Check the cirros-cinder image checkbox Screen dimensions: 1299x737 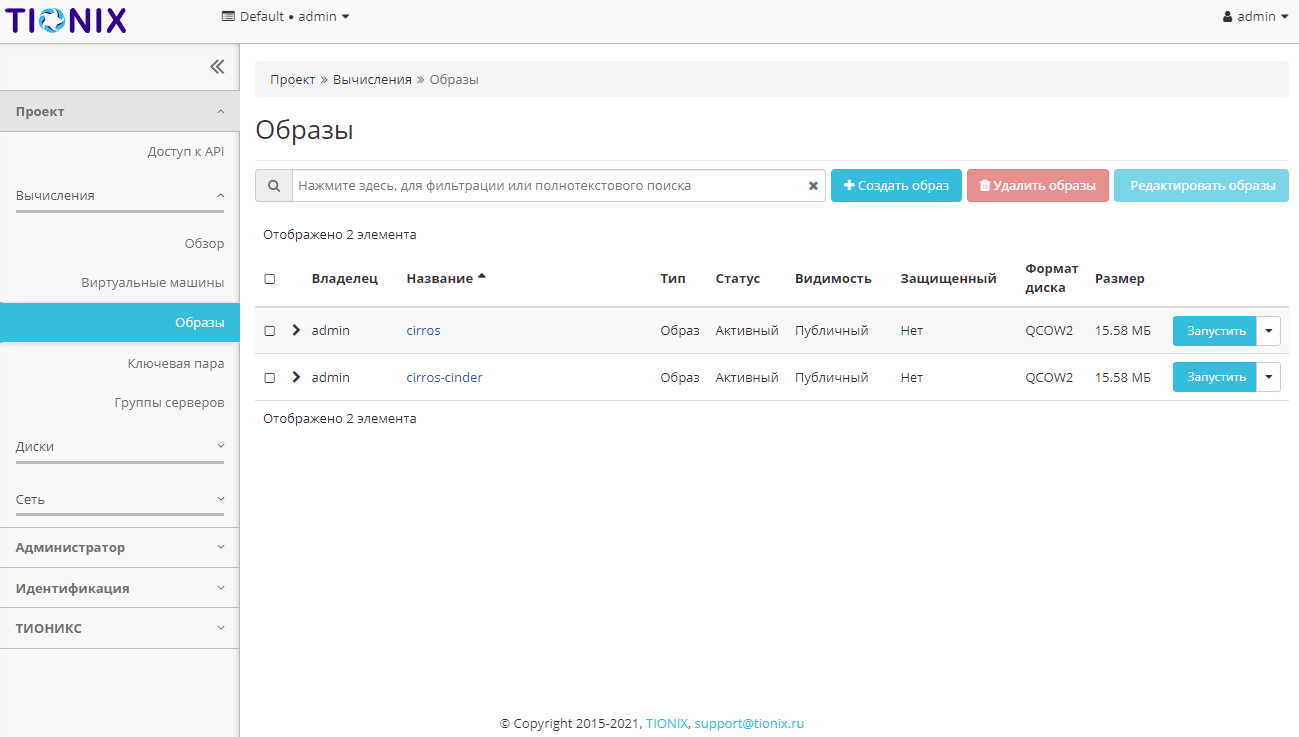click(x=270, y=378)
